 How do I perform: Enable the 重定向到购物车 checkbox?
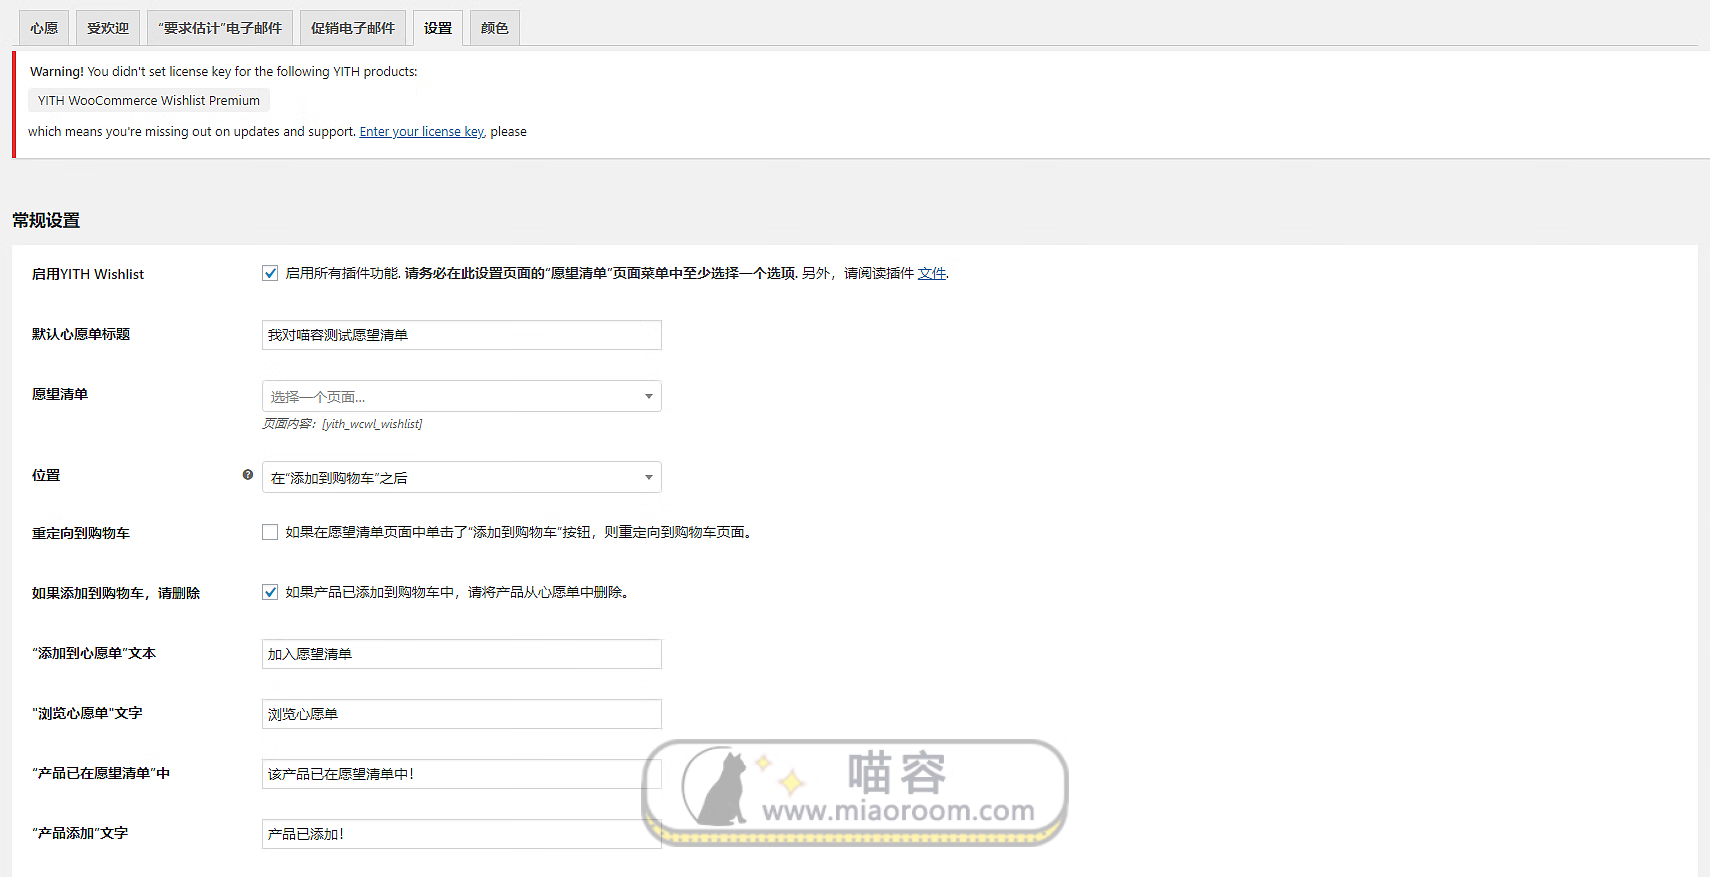[270, 532]
